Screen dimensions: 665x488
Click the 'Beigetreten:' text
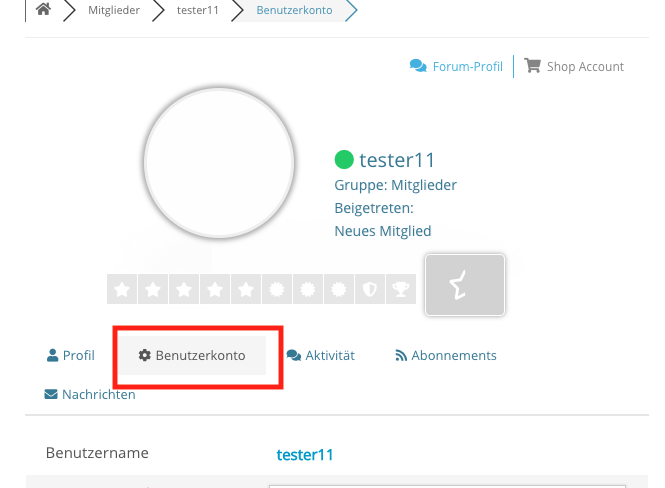pyautogui.click(x=374, y=208)
